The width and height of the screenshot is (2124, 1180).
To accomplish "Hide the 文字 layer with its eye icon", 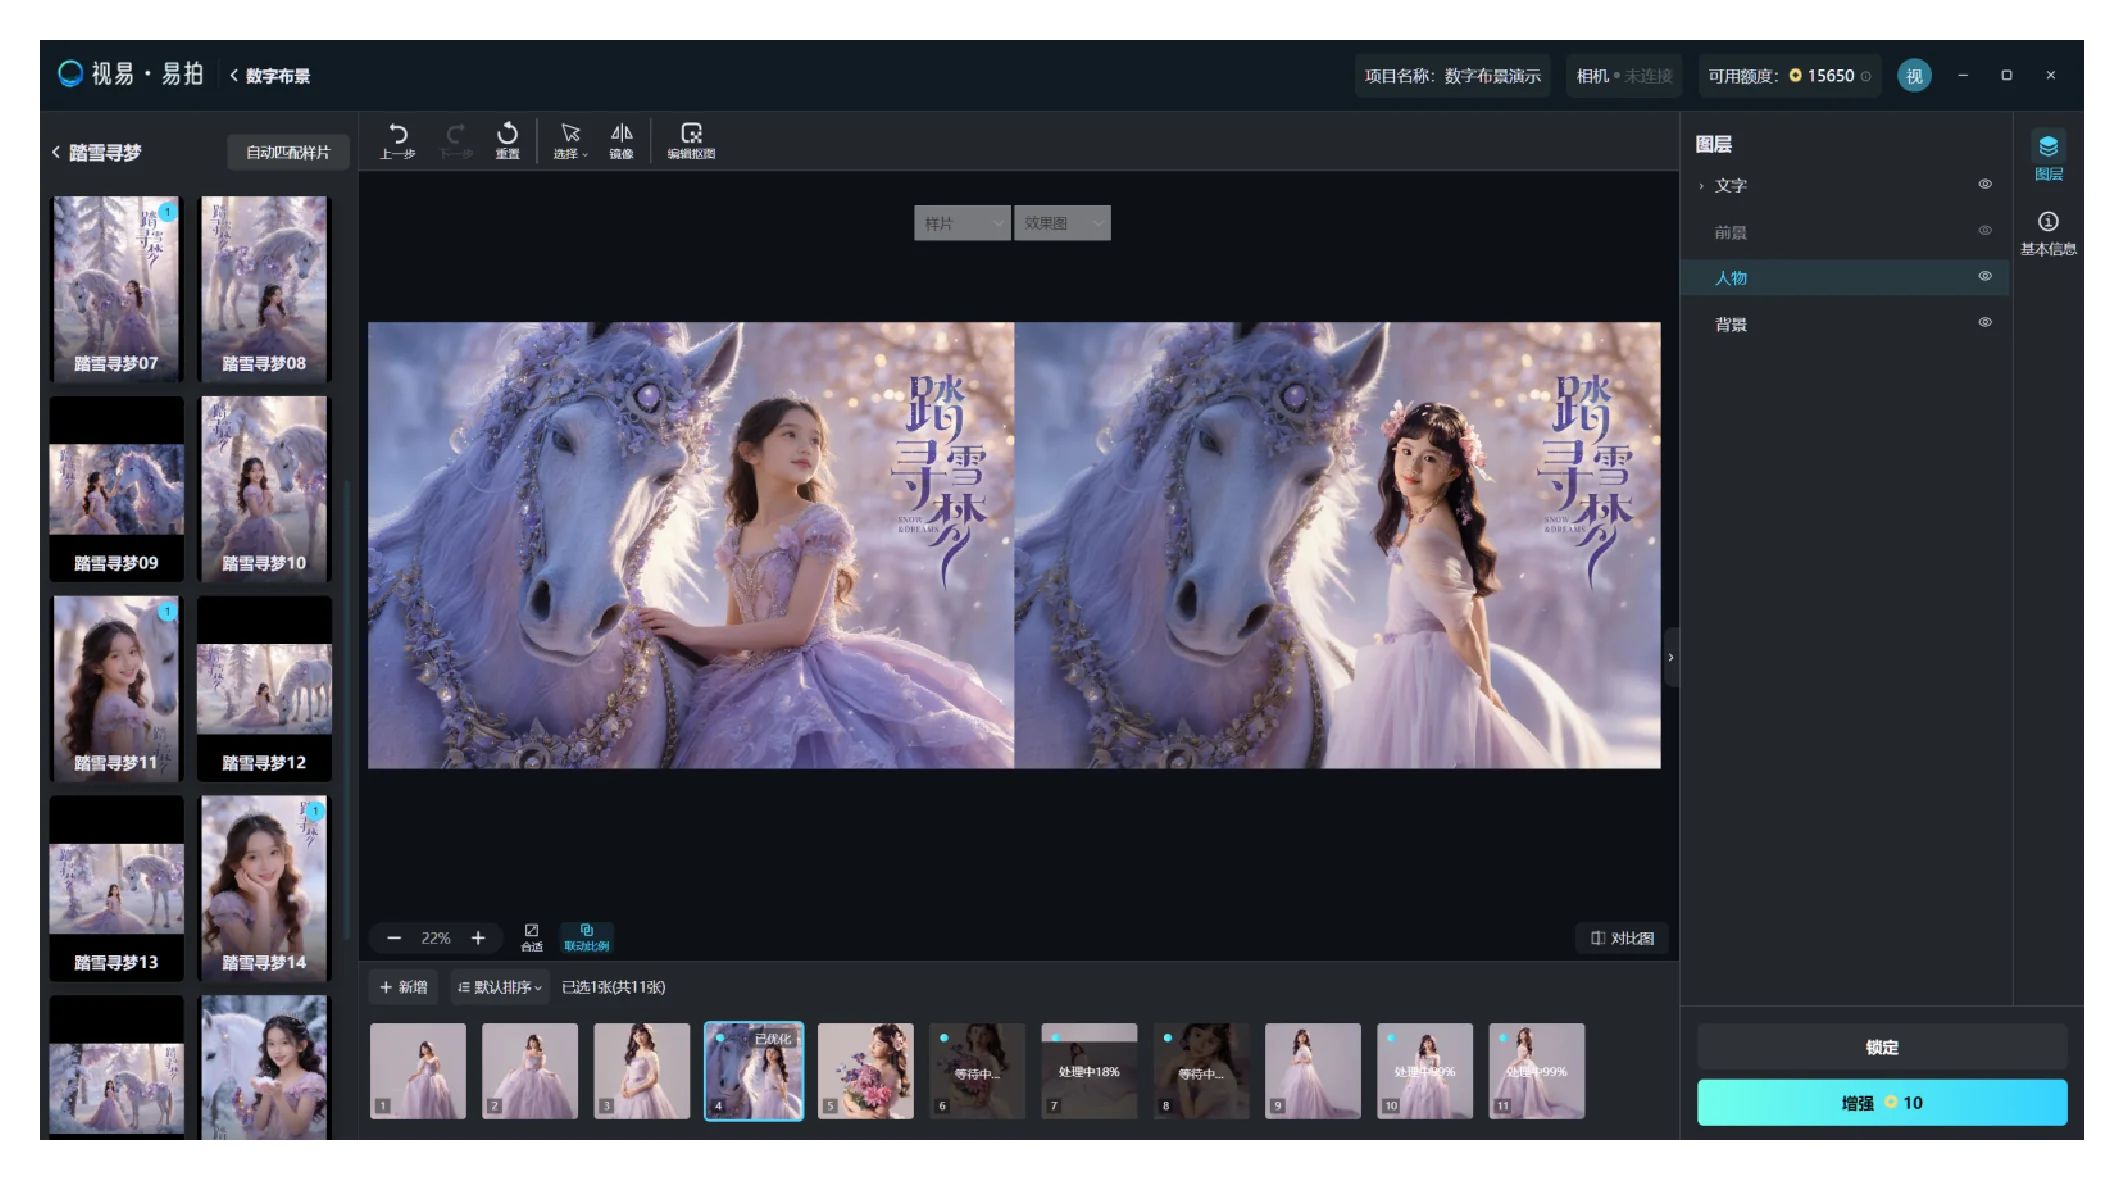I will coord(1985,184).
